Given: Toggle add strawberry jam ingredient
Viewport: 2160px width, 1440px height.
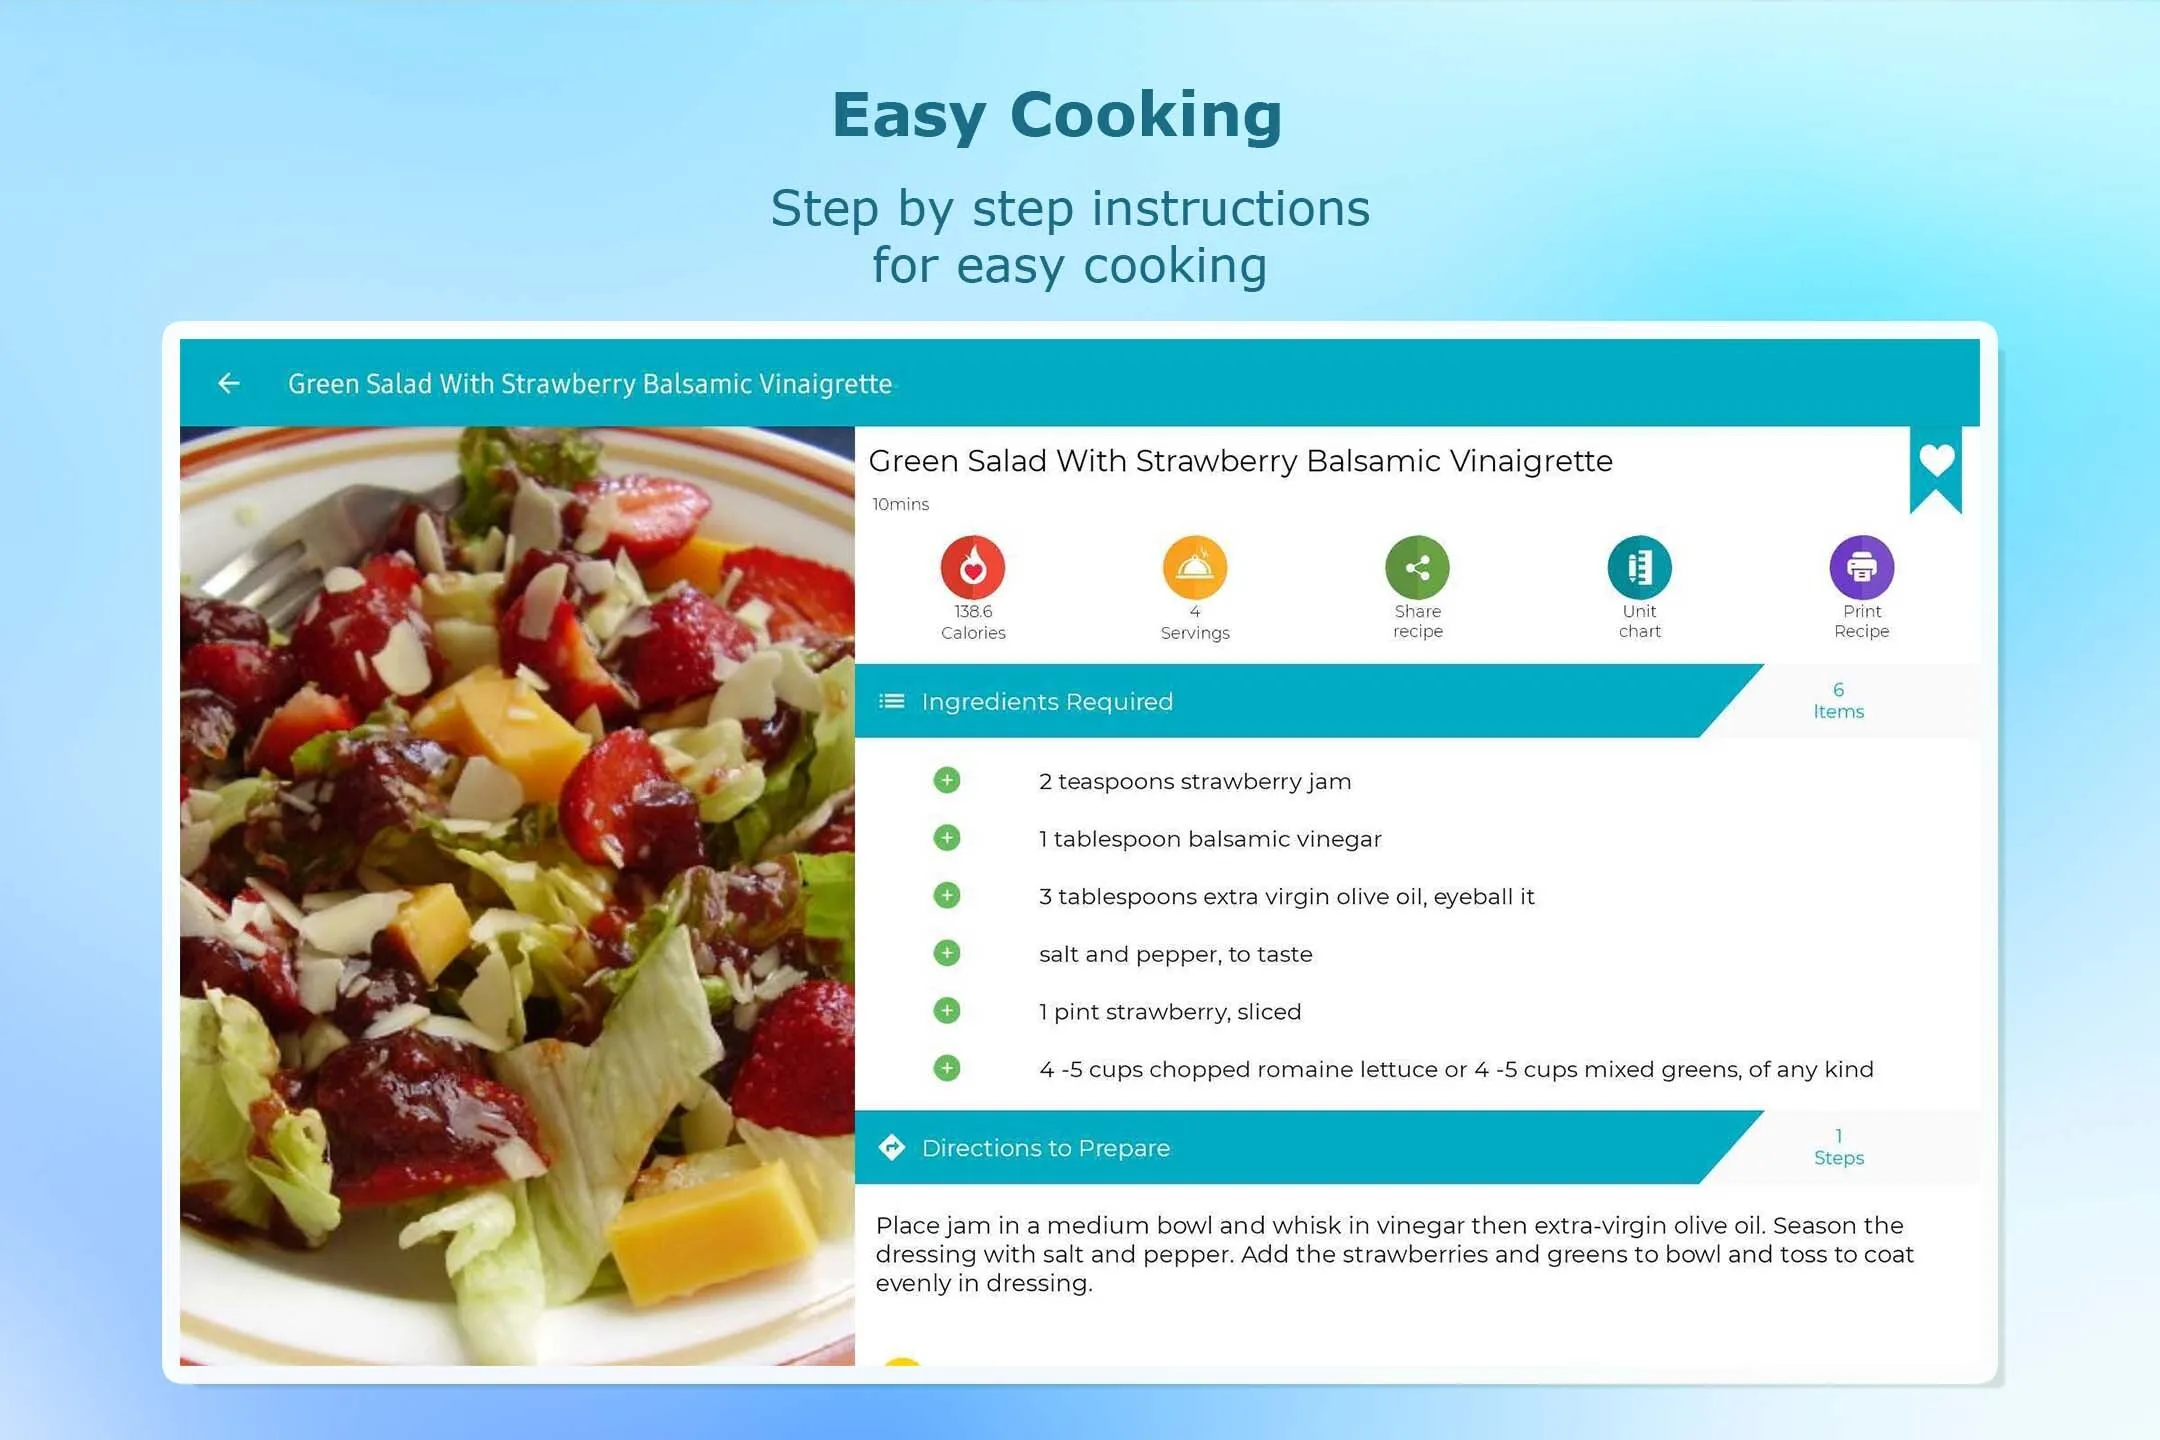Looking at the screenshot, I should click(947, 781).
